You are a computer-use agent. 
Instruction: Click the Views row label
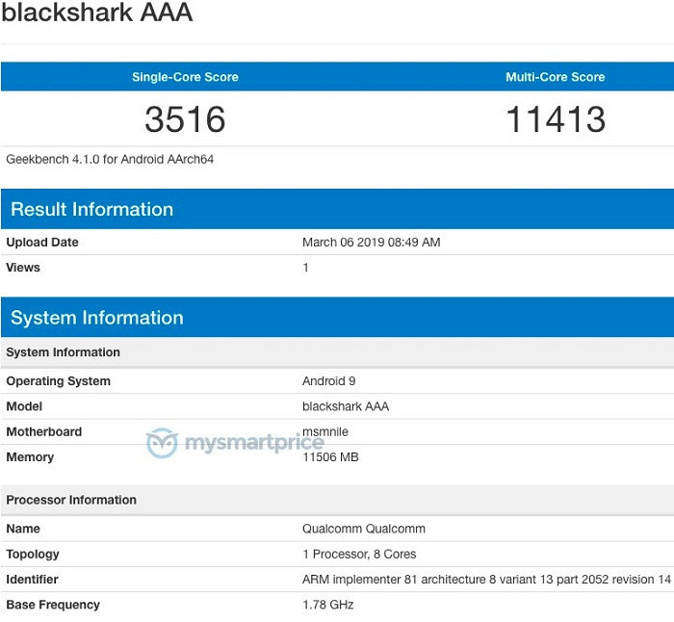click(x=23, y=267)
